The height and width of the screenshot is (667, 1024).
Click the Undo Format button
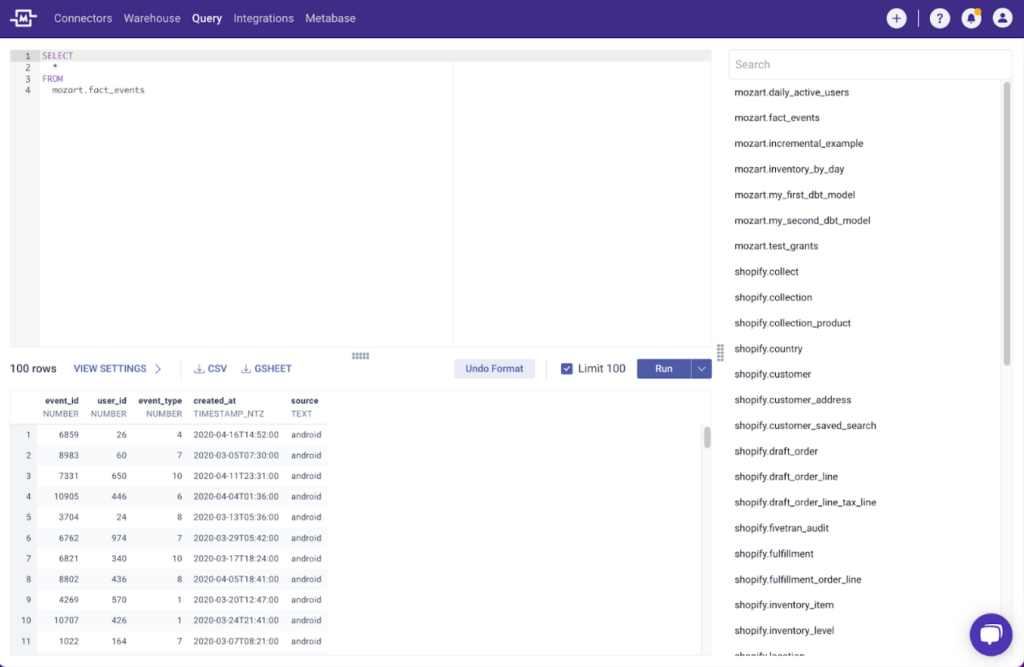point(494,368)
